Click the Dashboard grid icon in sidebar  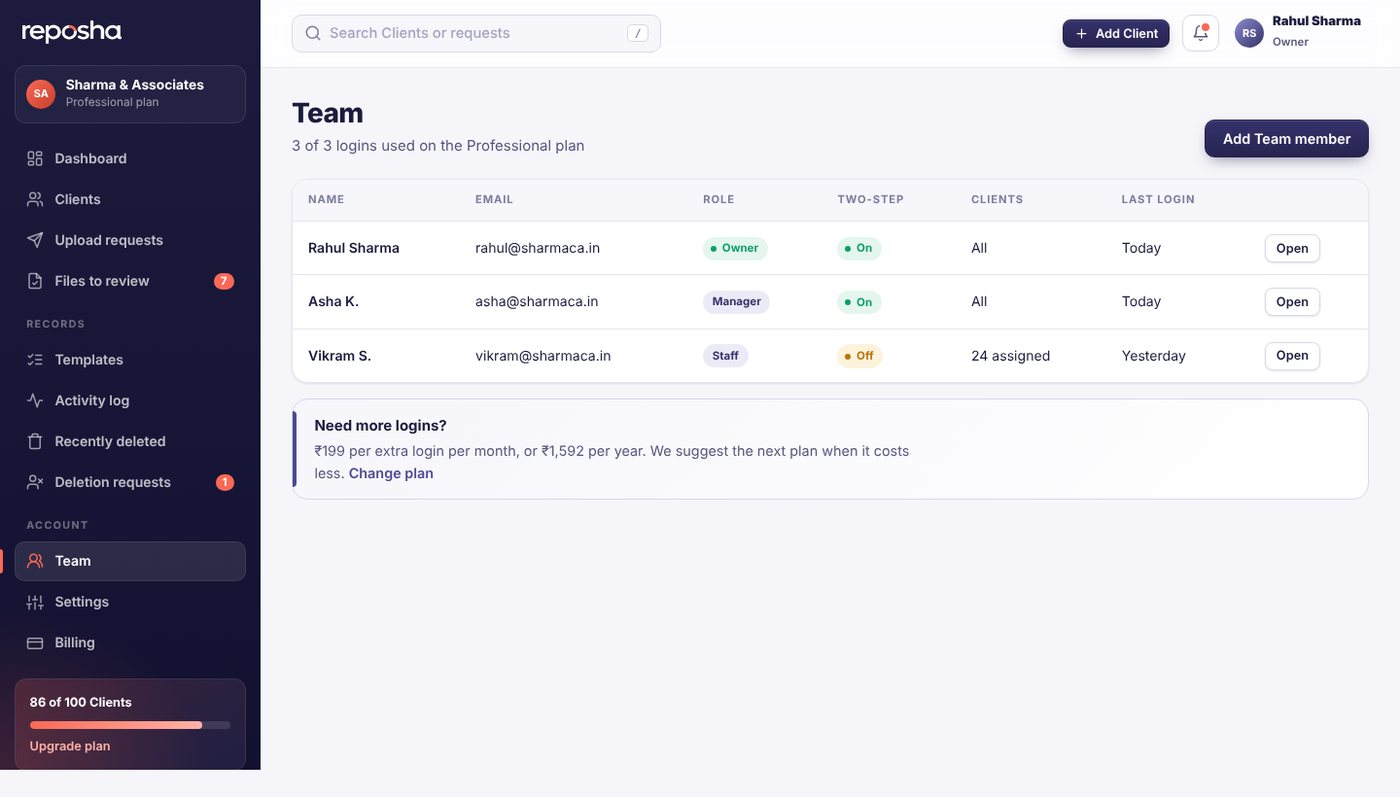(35, 158)
